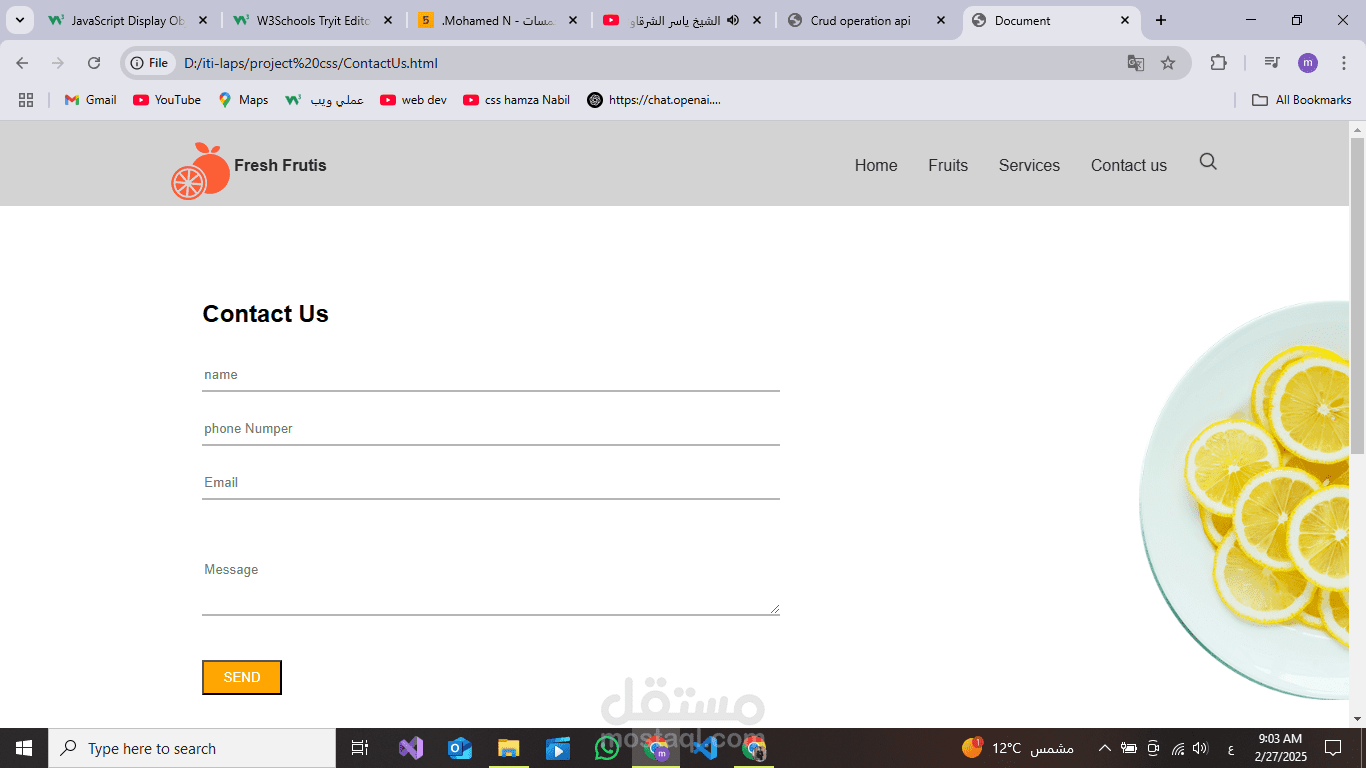Image resolution: width=1366 pixels, height=768 pixels.
Task: Click the scrollbar down arrow
Action: 1357,719
